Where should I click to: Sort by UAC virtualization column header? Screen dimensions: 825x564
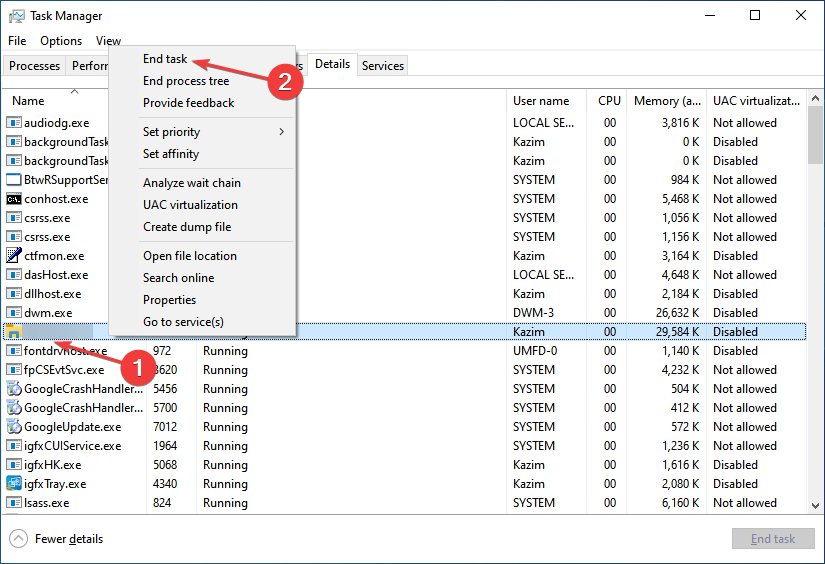pyautogui.click(x=756, y=101)
